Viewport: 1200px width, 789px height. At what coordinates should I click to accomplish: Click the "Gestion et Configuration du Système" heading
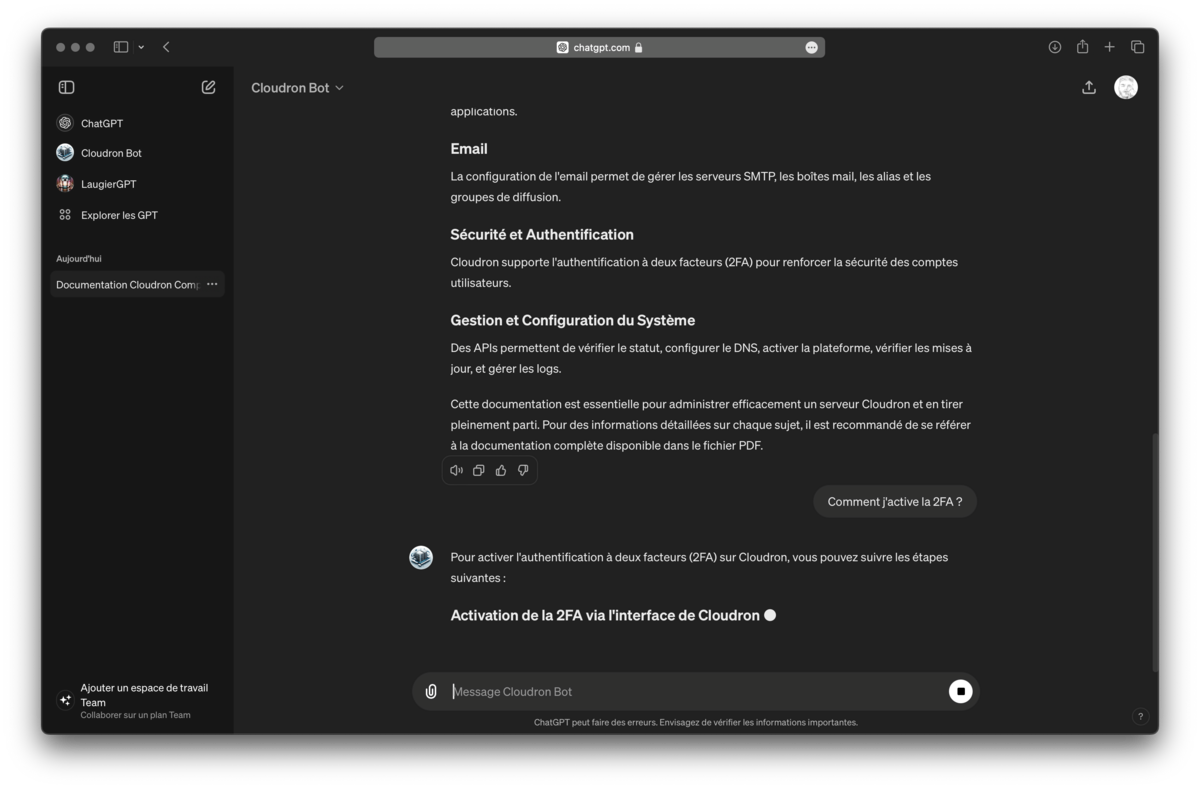(x=573, y=321)
